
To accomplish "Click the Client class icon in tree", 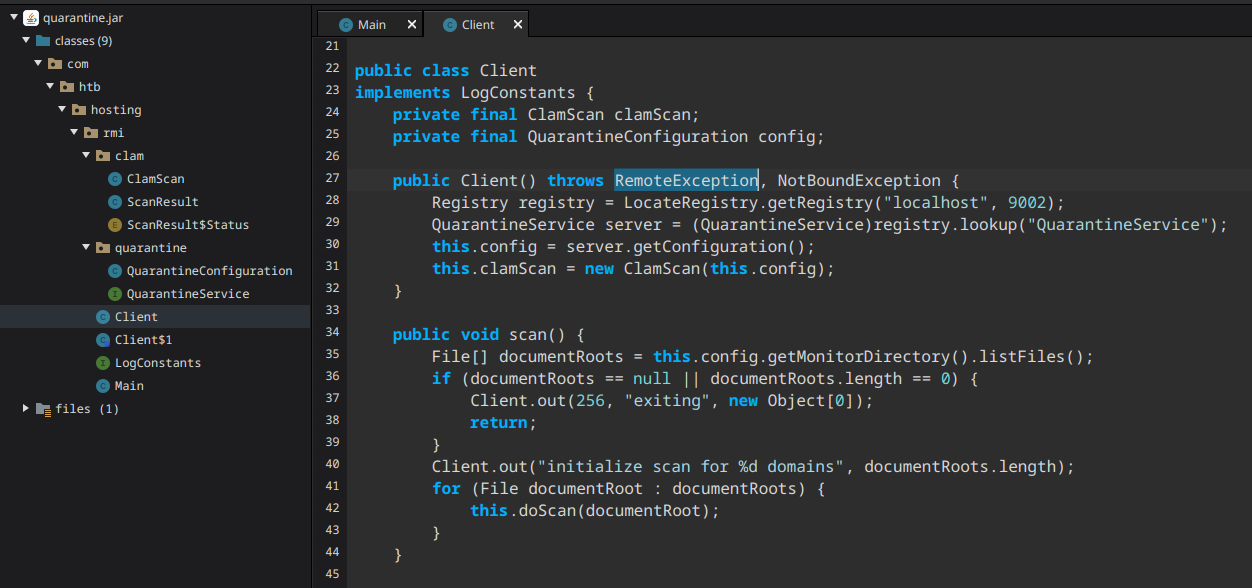I will point(103,317).
